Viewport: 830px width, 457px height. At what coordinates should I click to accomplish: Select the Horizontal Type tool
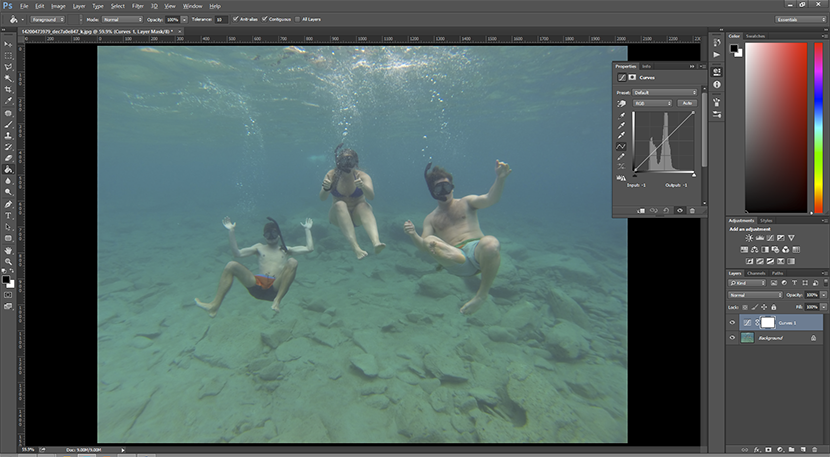tap(8, 216)
